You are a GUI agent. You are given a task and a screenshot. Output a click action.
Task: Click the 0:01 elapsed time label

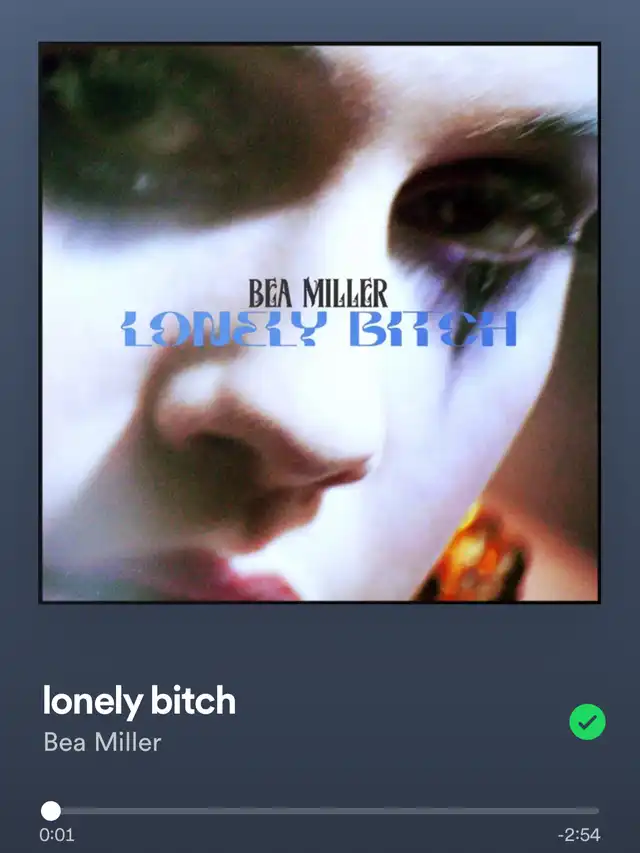57,835
